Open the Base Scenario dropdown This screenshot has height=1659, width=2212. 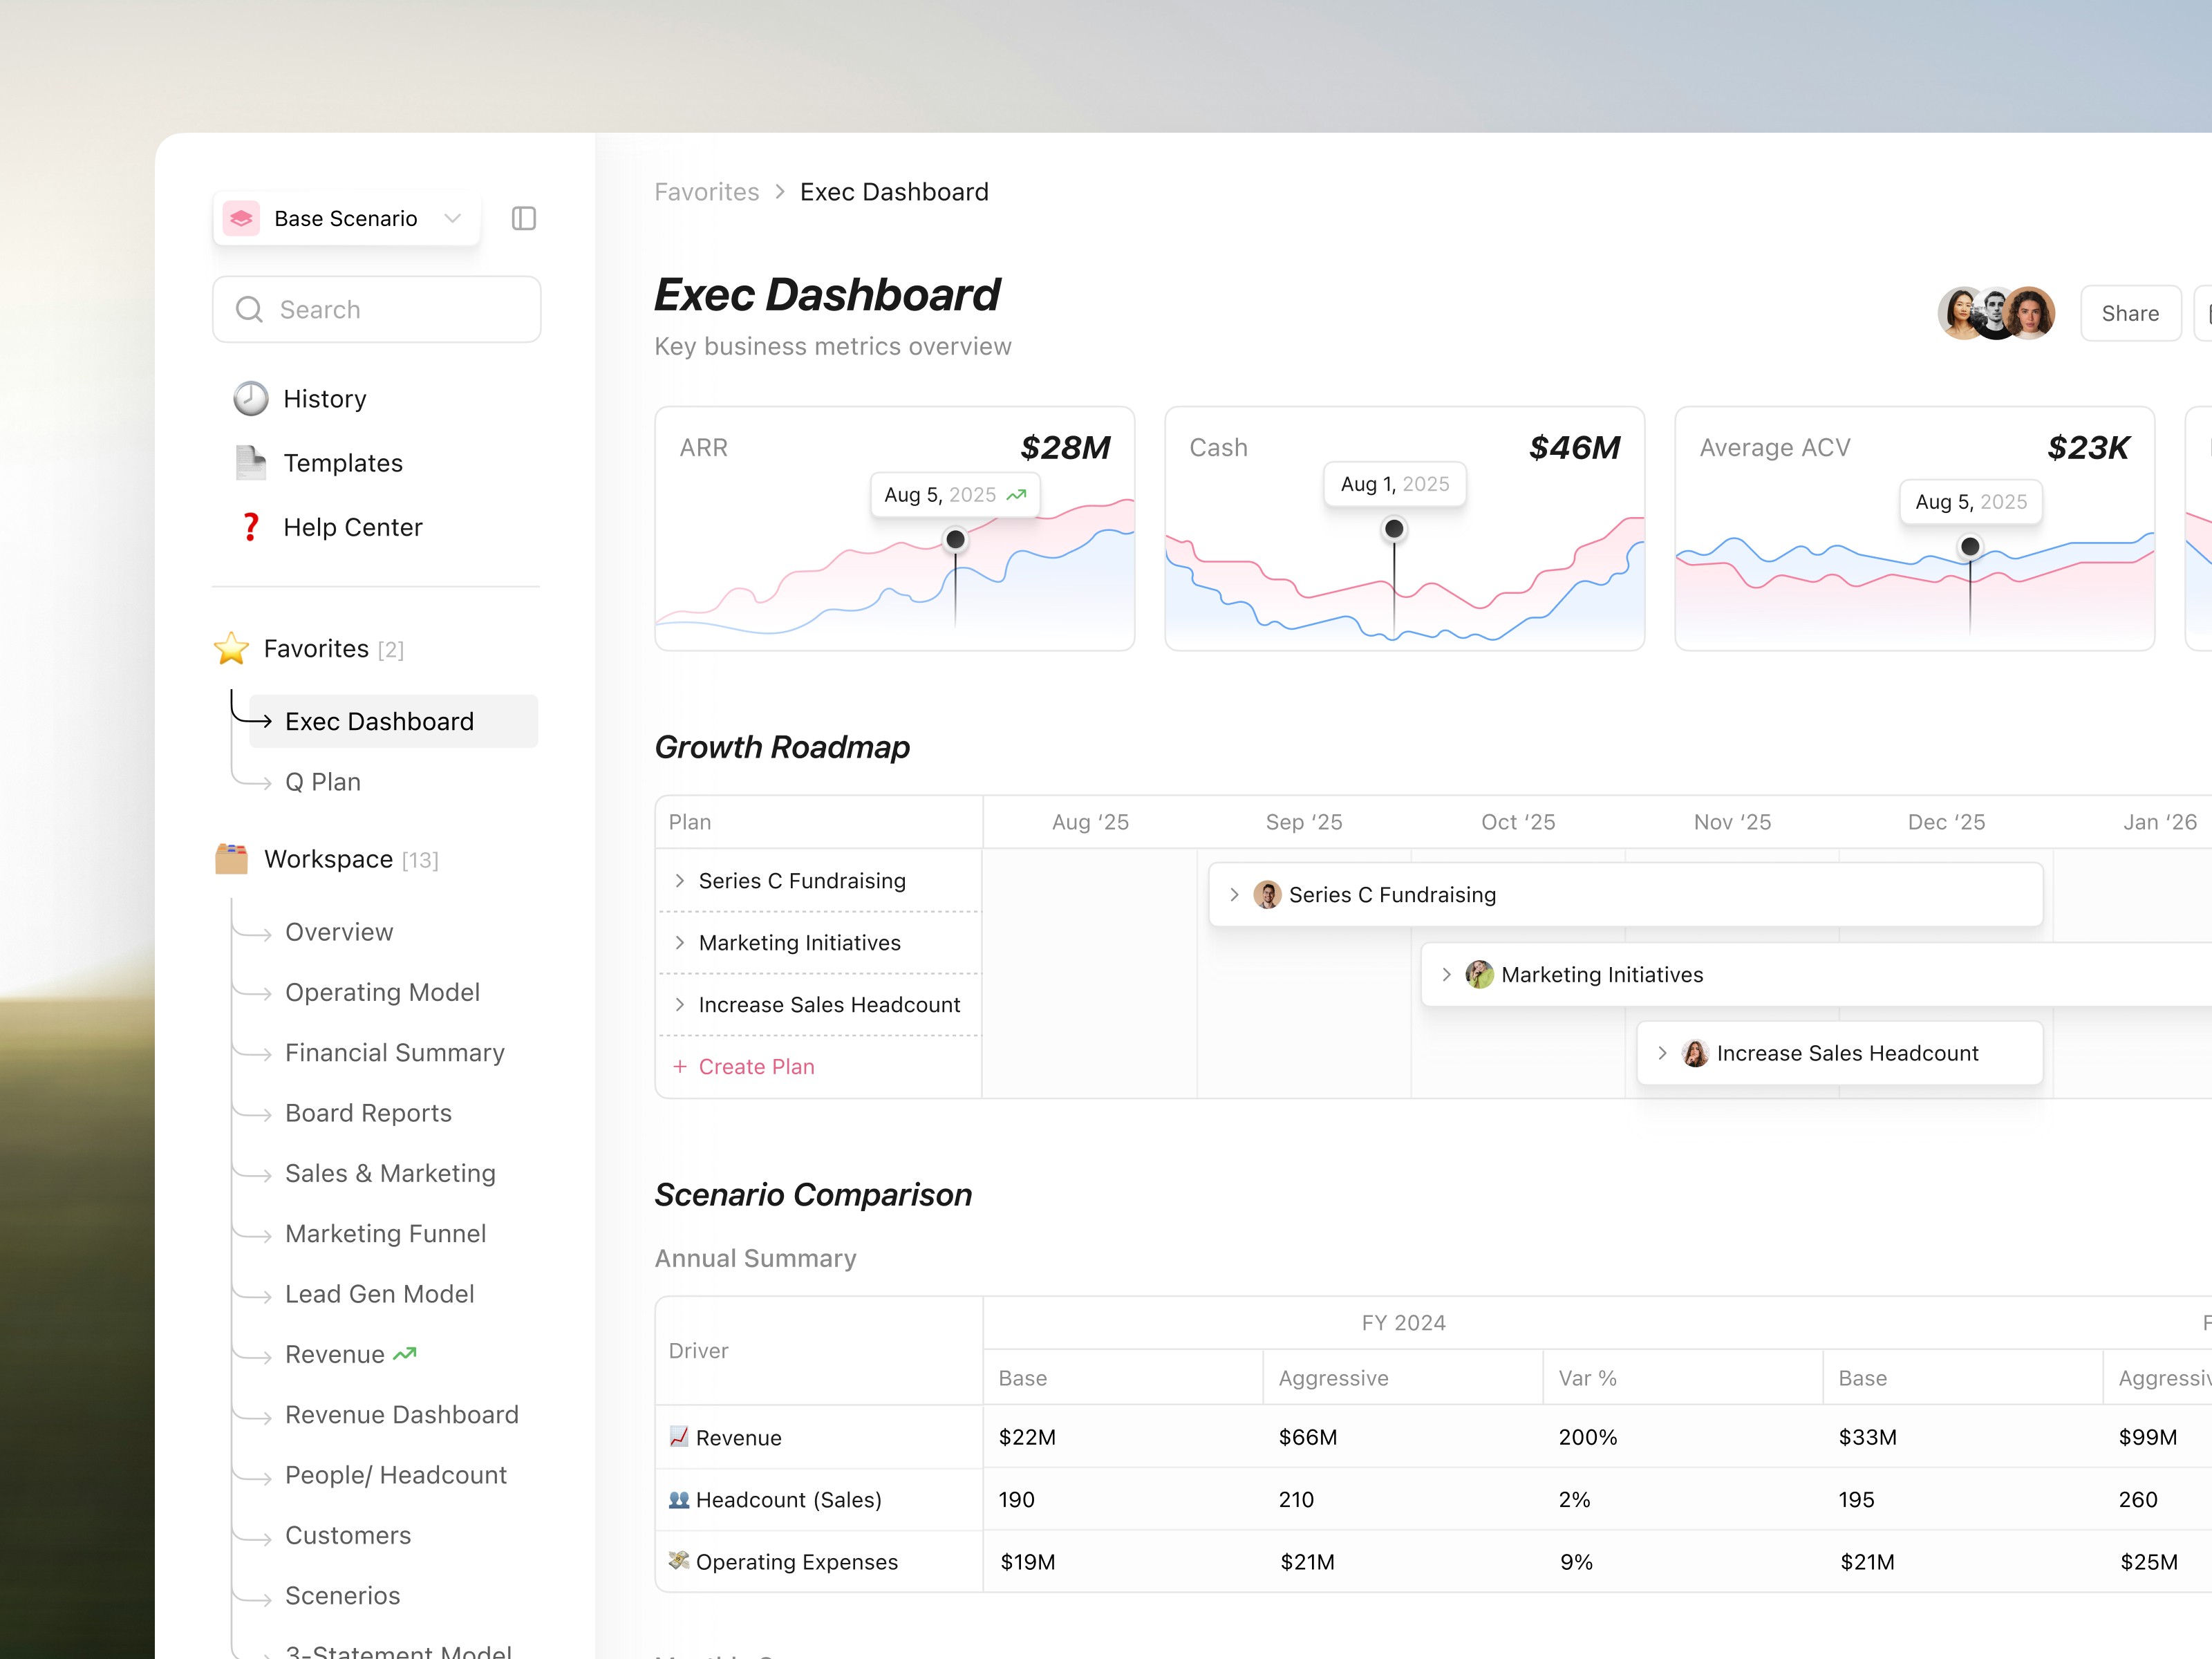(452, 218)
